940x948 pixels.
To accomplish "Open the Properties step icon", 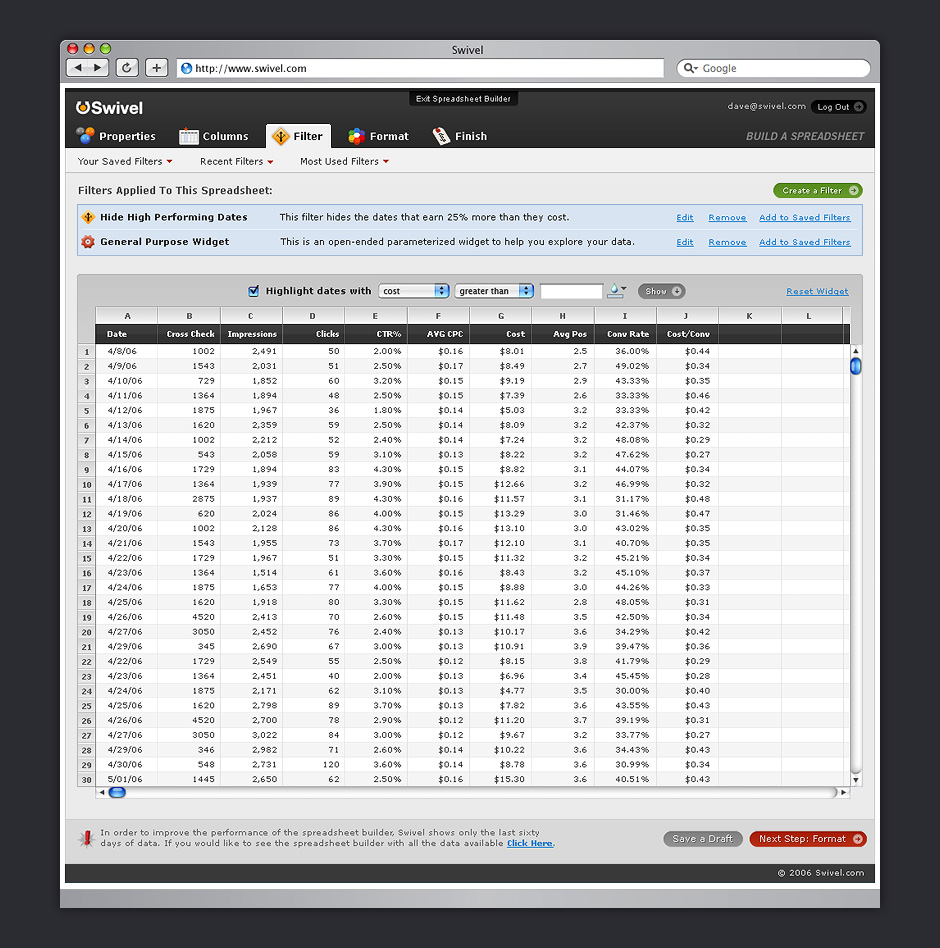I will pyautogui.click(x=86, y=136).
